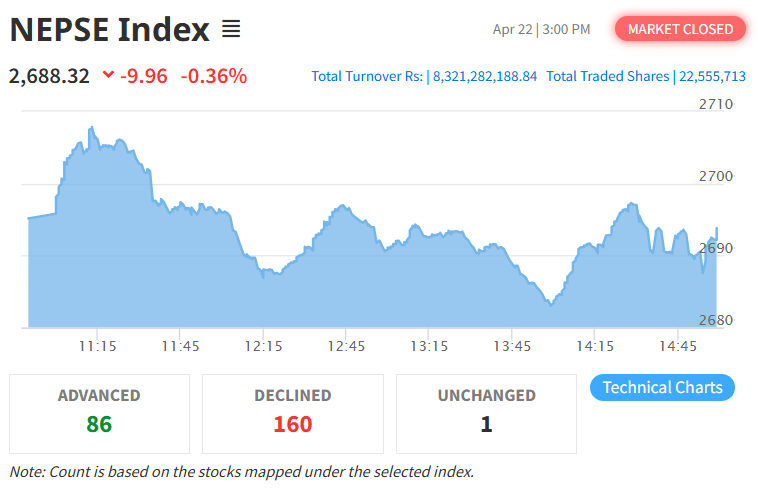The image size is (758, 498).
Task: Click the -0.36% percentage change
Action: pyautogui.click(x=213, y=75)
